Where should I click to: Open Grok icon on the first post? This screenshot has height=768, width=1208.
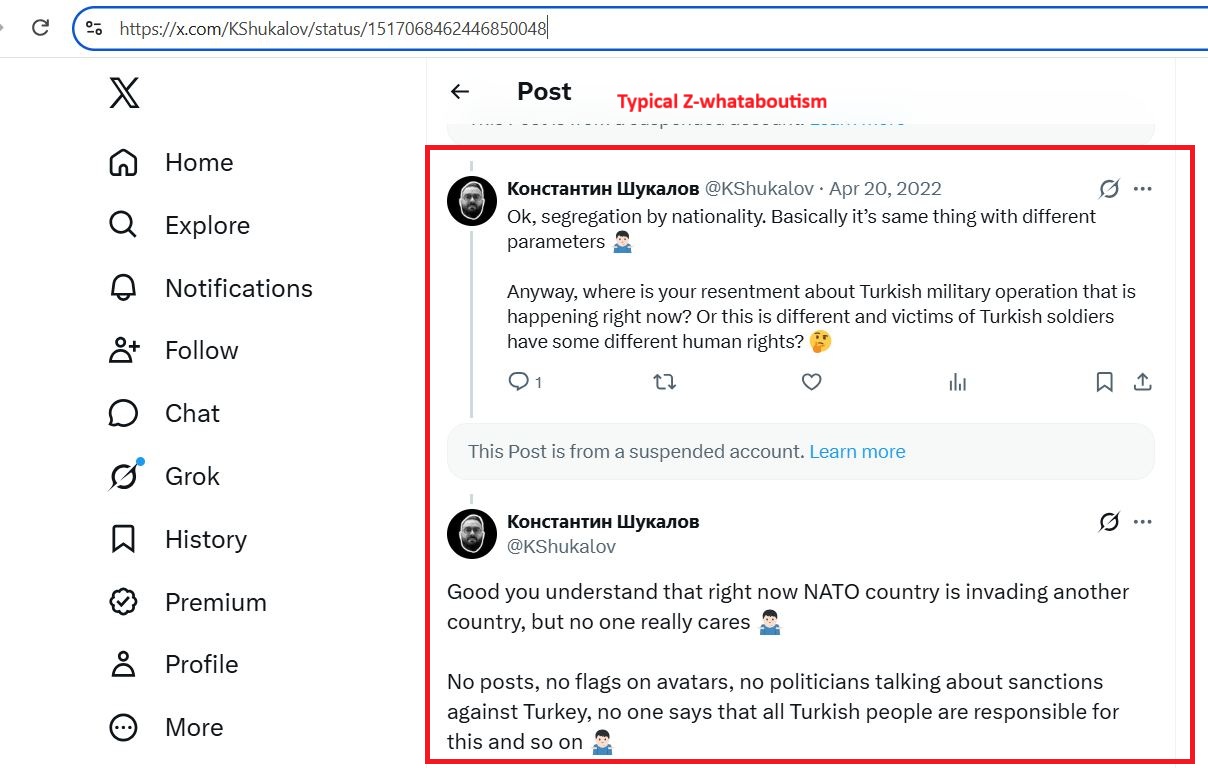(1108, 189)
